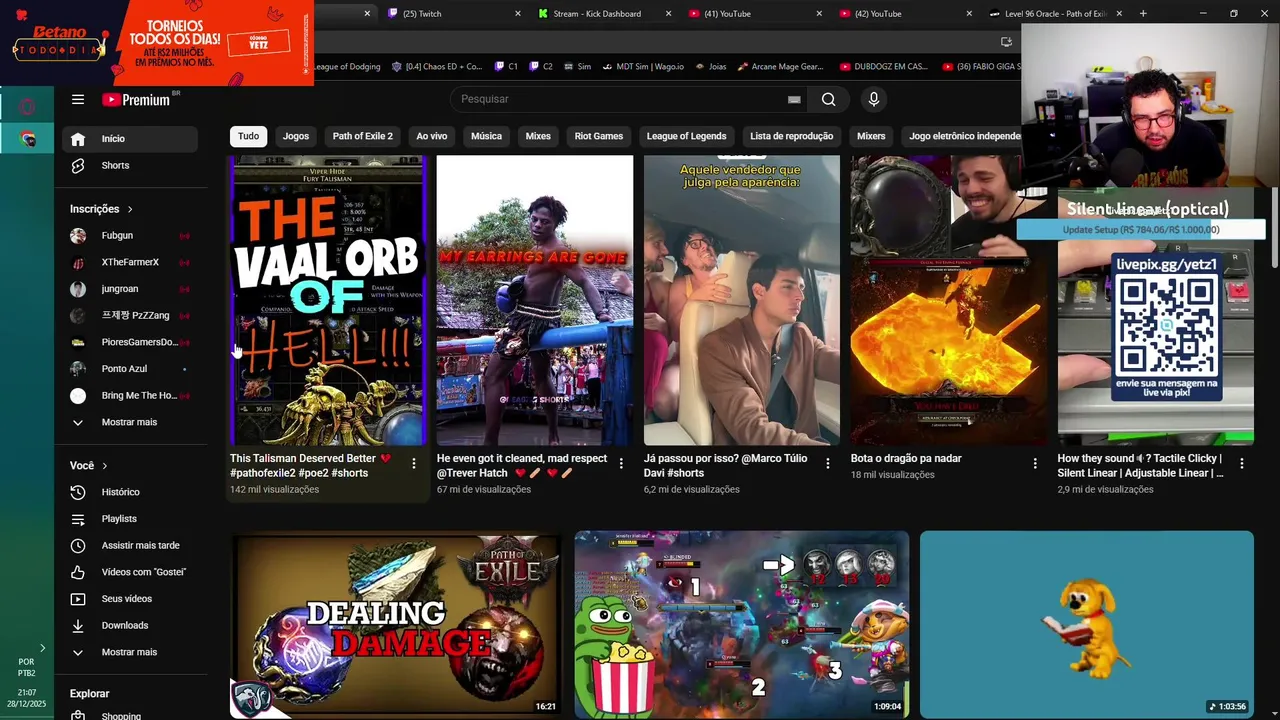Open the Histórico clock icon
1280x720 pixels.
click(78, 492)
